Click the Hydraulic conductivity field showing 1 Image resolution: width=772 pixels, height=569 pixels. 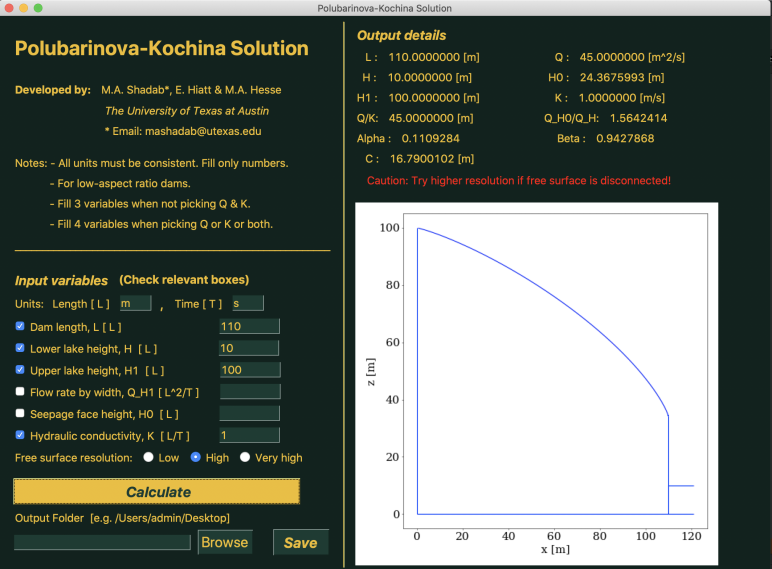click(x=250, y=435)
